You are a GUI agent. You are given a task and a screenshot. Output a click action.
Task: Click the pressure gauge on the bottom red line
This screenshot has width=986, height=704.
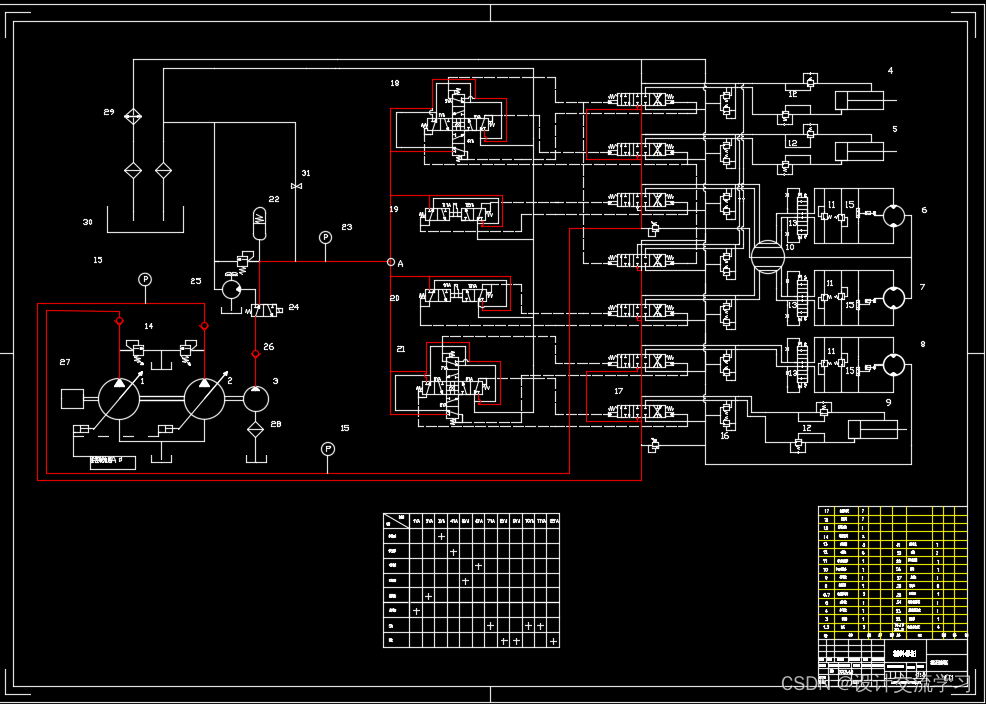pyautogui.click(x=328, y=449)
